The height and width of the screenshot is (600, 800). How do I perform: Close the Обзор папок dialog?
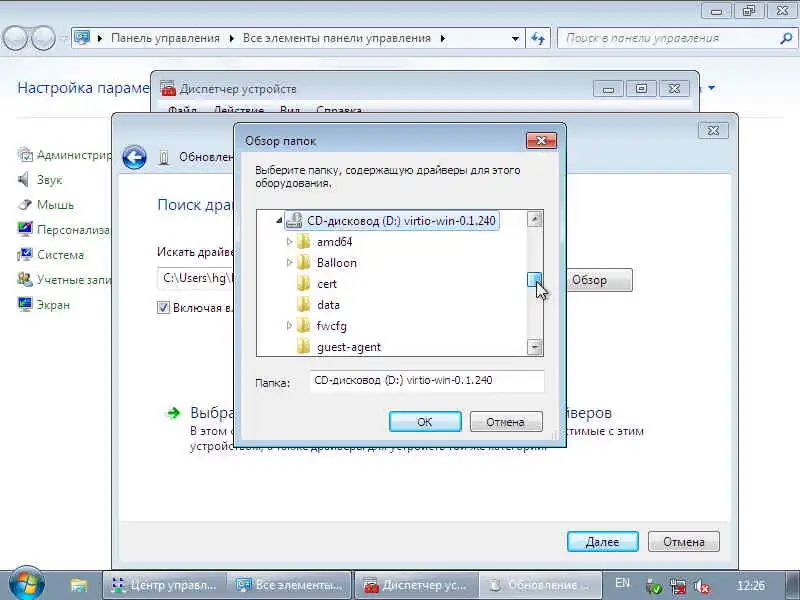[541, 140]
